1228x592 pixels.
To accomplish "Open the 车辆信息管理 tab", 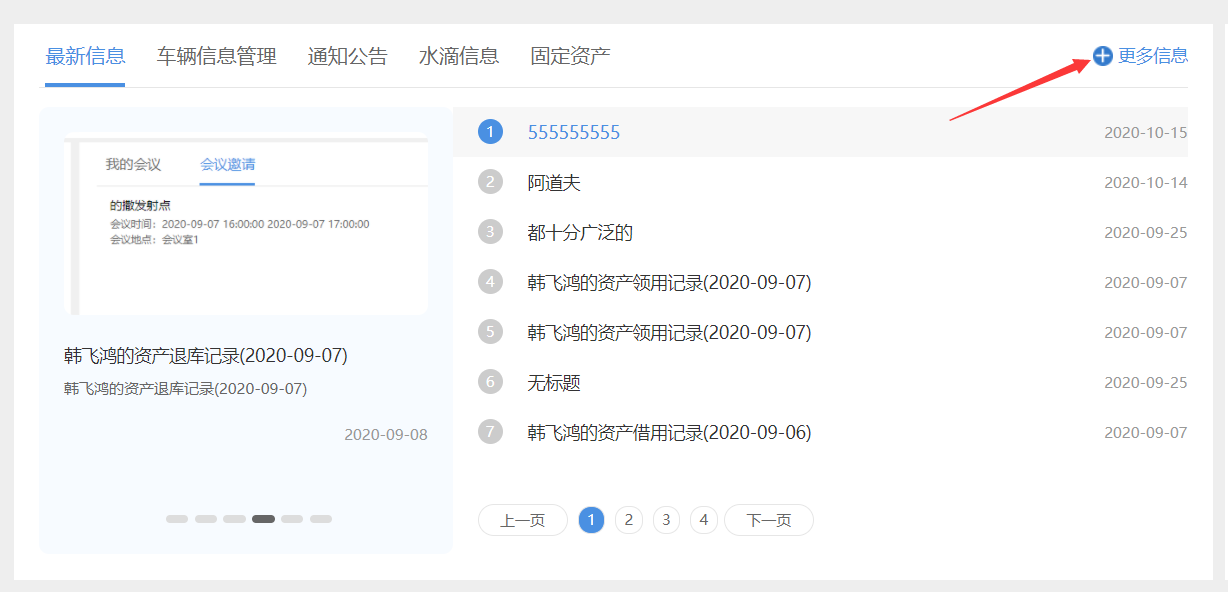I will pos(216,56).
